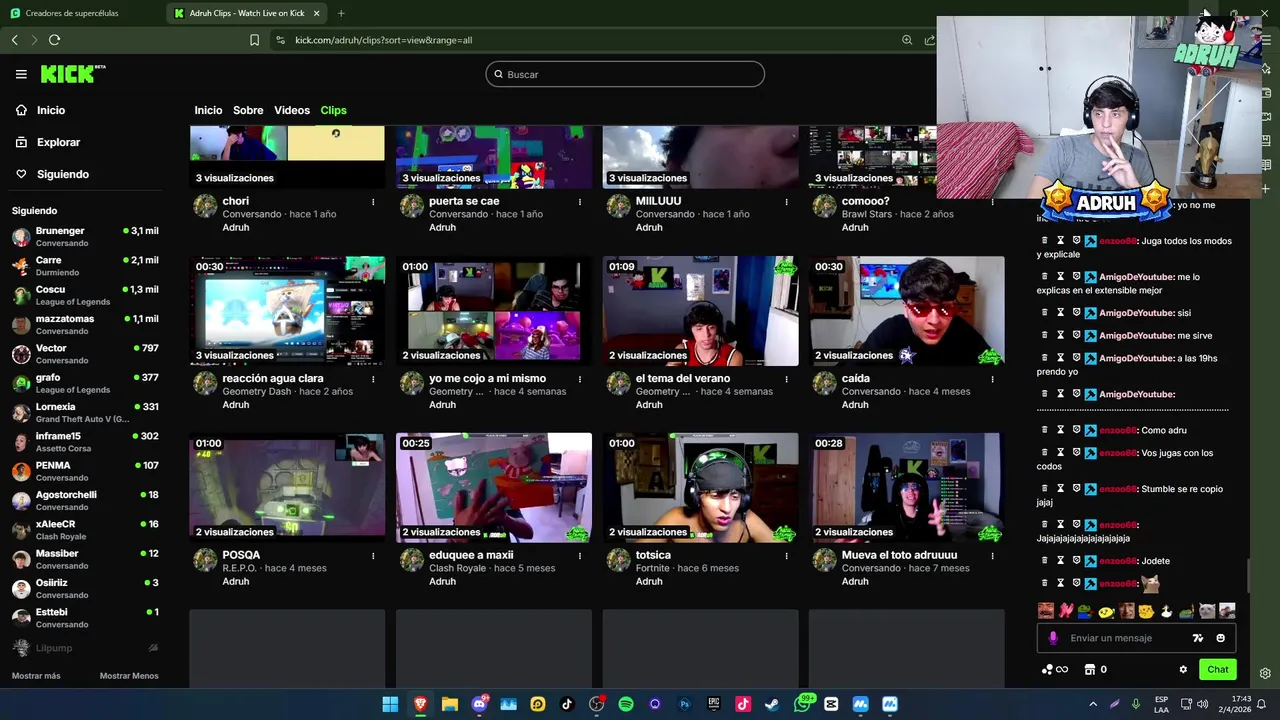Open channel points infinity icon
This screenshot has width=1280, height=720.
click(1055, 670)
